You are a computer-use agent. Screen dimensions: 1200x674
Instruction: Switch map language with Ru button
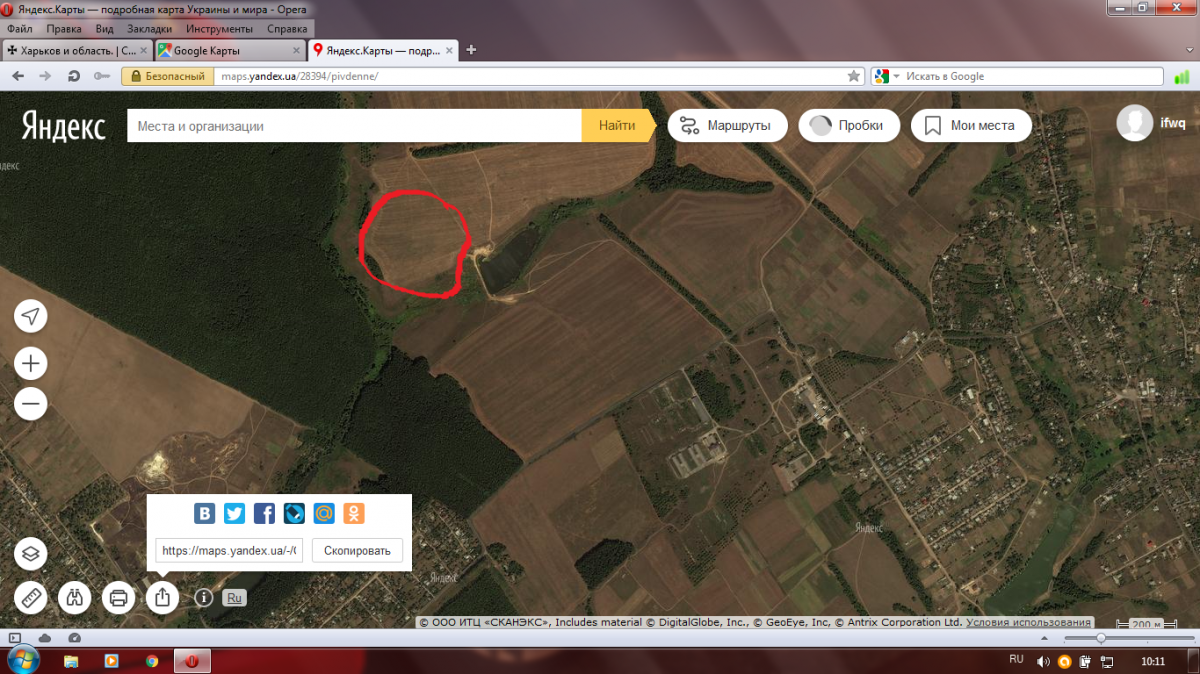tap(234, 598)
